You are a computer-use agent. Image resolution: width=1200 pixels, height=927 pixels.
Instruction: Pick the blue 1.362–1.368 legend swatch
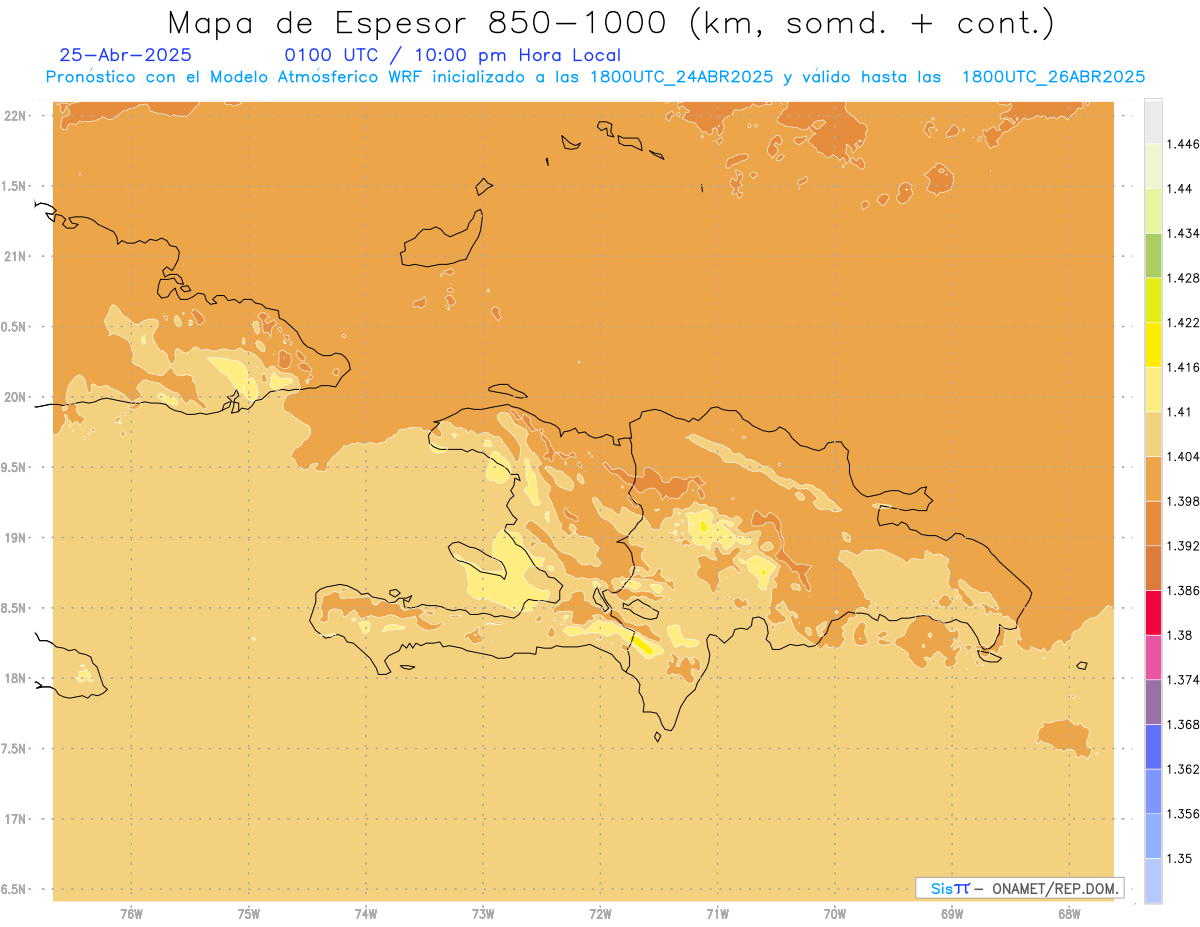click(x=1153, y=747)
